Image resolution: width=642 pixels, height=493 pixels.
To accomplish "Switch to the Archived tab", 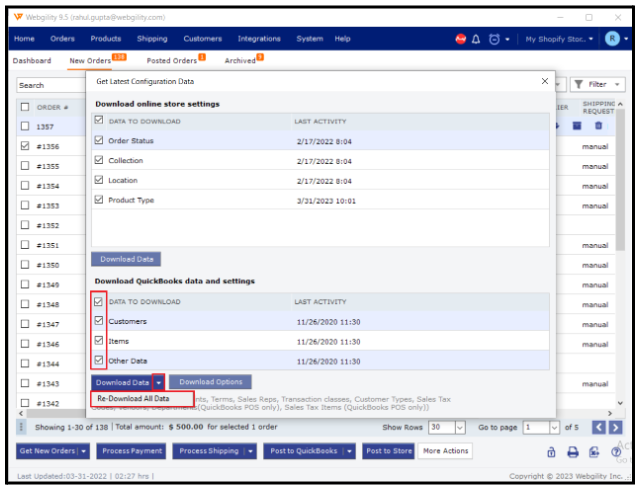I will 240,61.
